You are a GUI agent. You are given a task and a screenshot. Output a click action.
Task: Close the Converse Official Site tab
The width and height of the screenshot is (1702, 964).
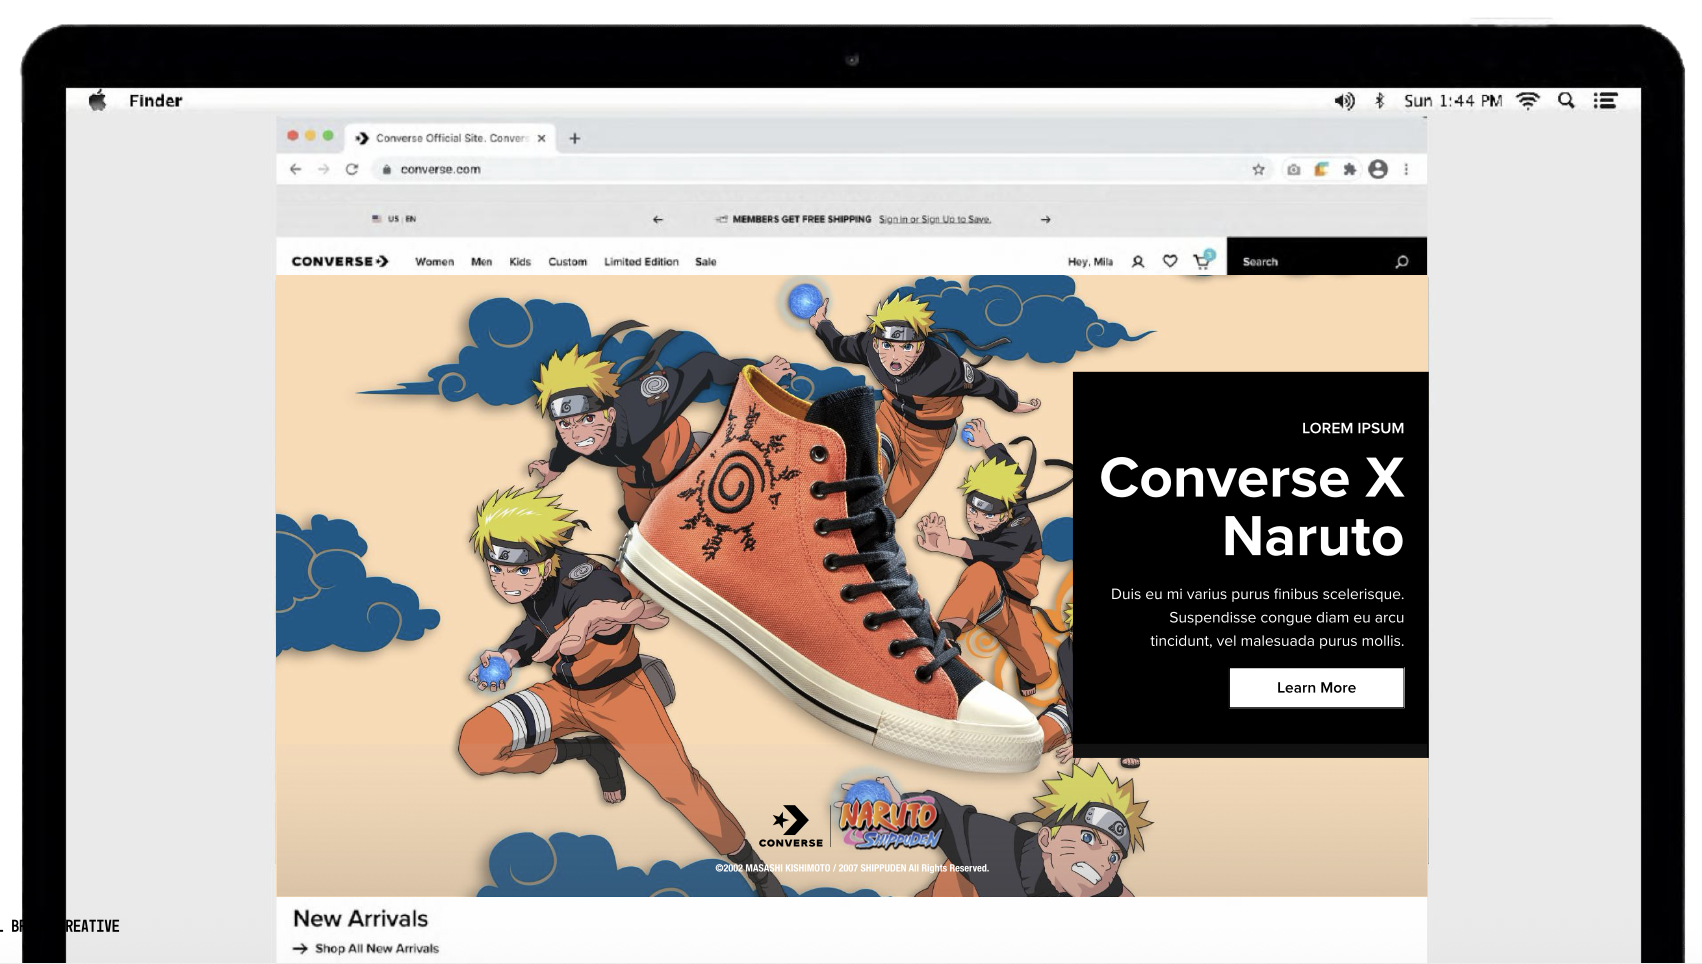coord(541,138)
